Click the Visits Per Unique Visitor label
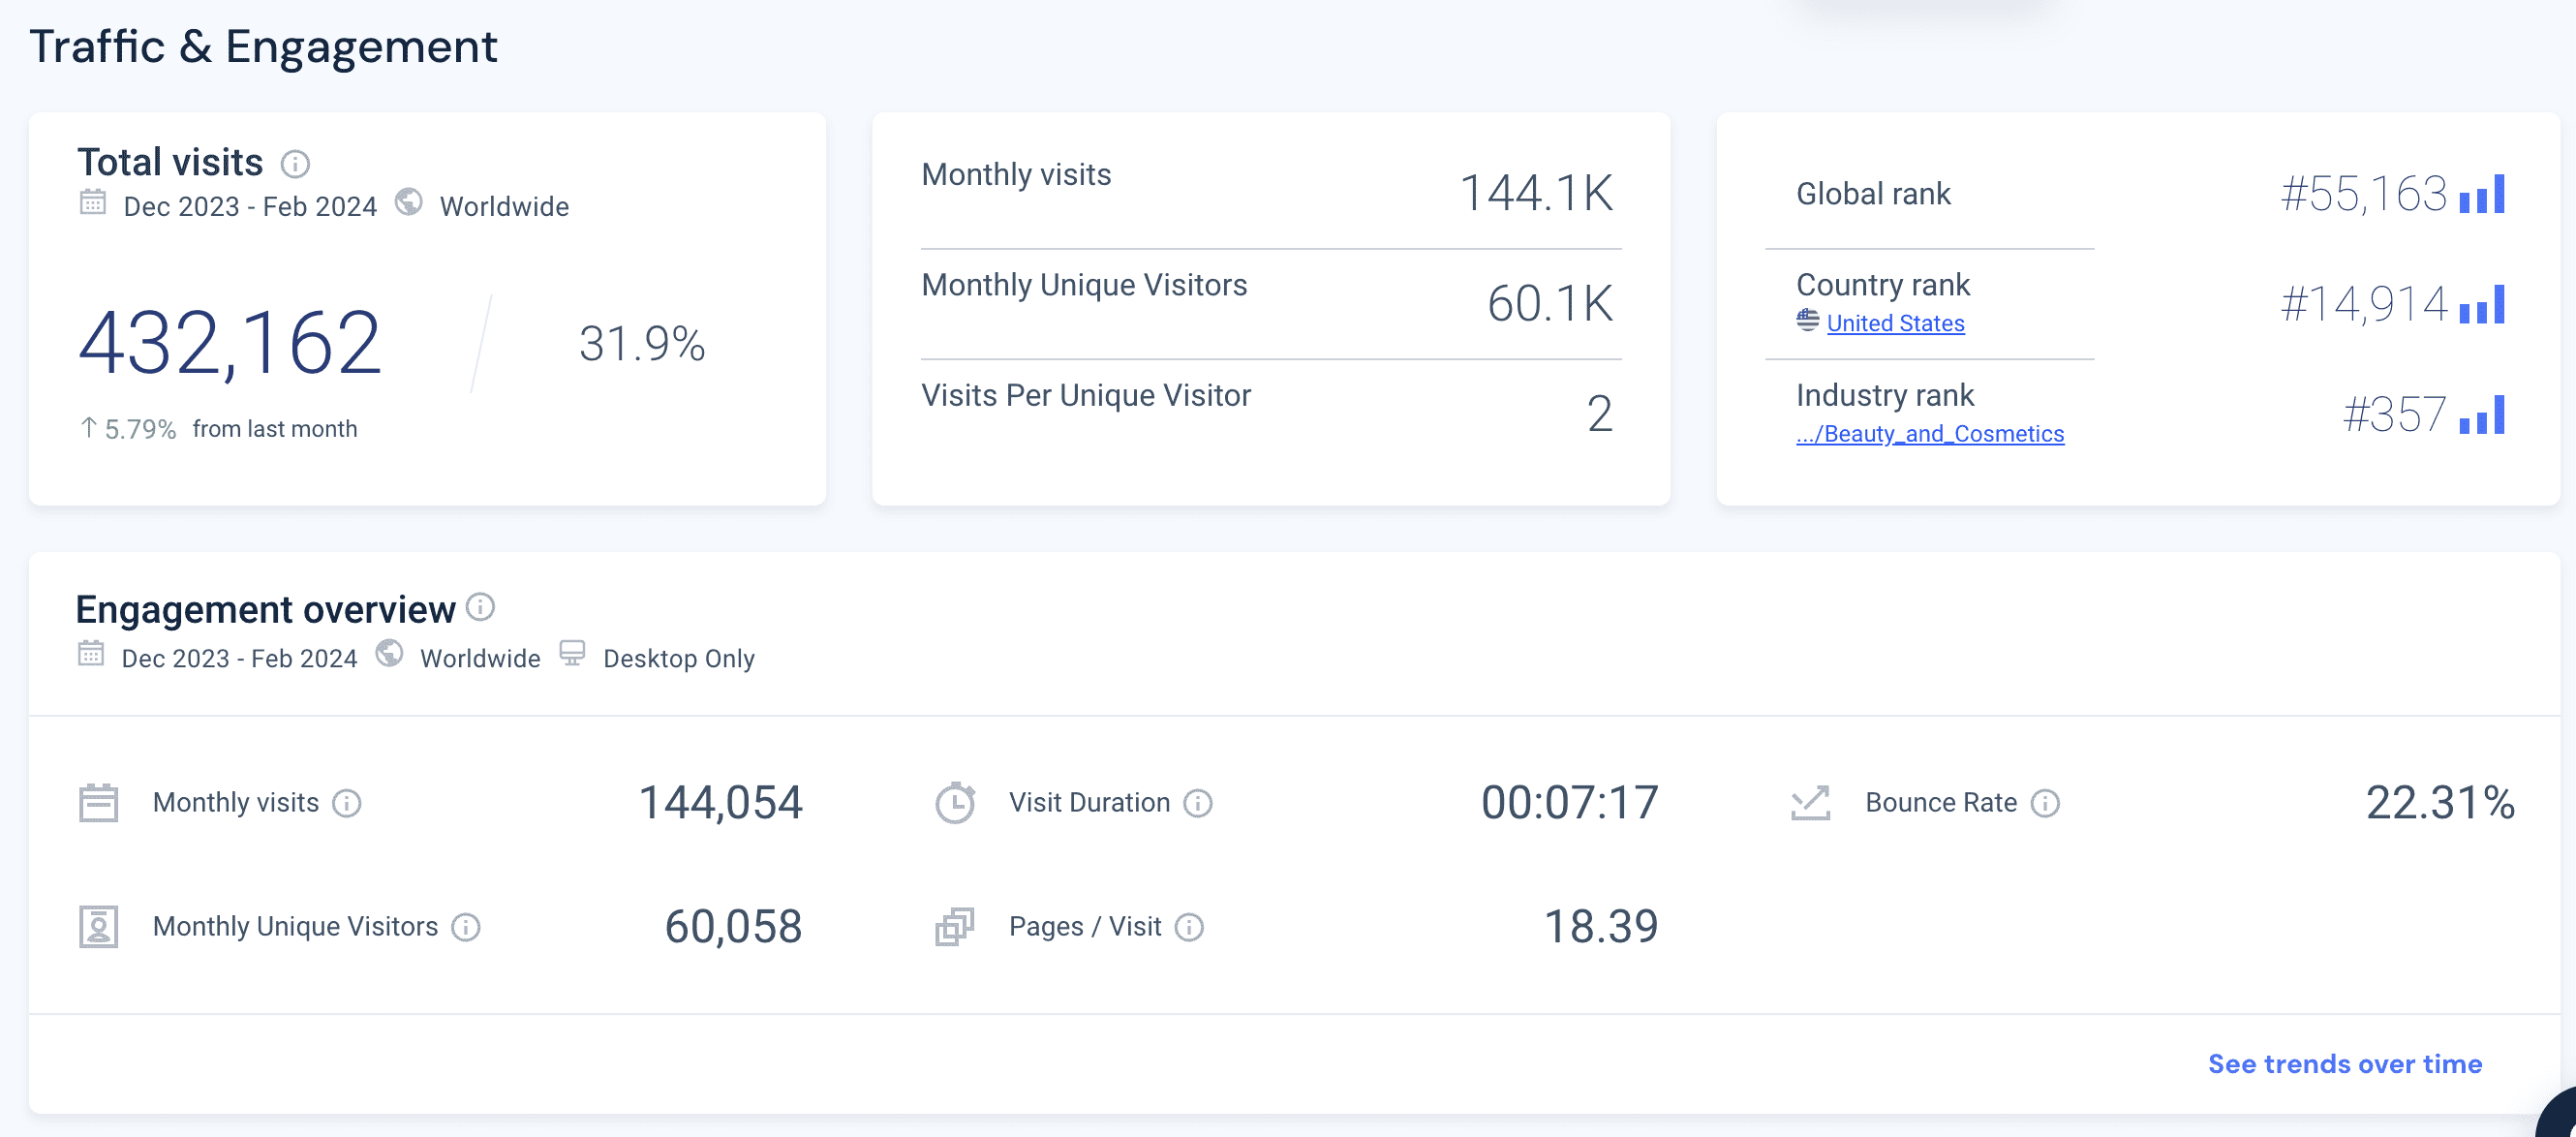Viewport: 2576px width, 1137px height. [1086, 395]
